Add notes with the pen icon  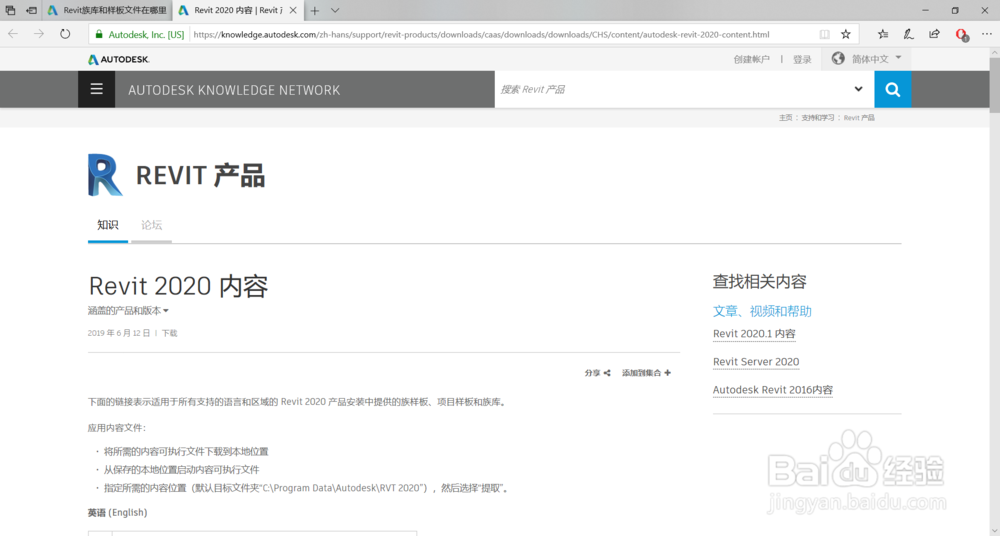(x=909, y=34)
